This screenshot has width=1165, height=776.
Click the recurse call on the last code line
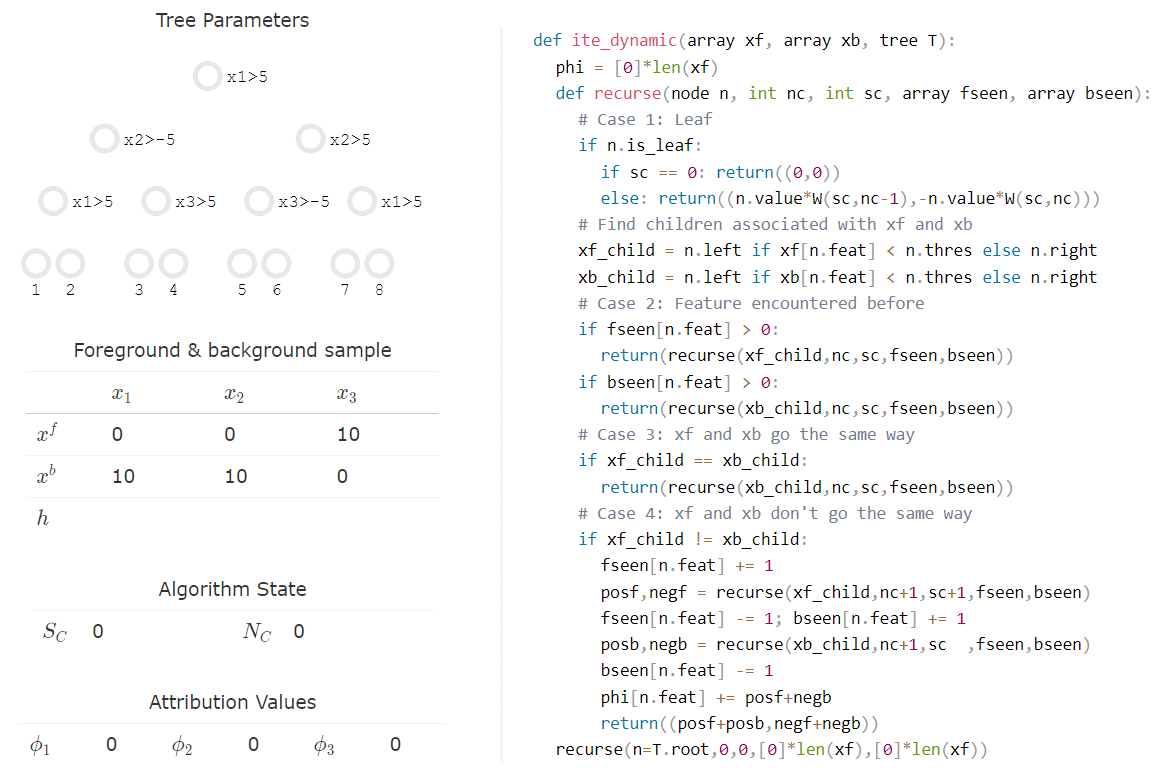(x=586, y=748)
